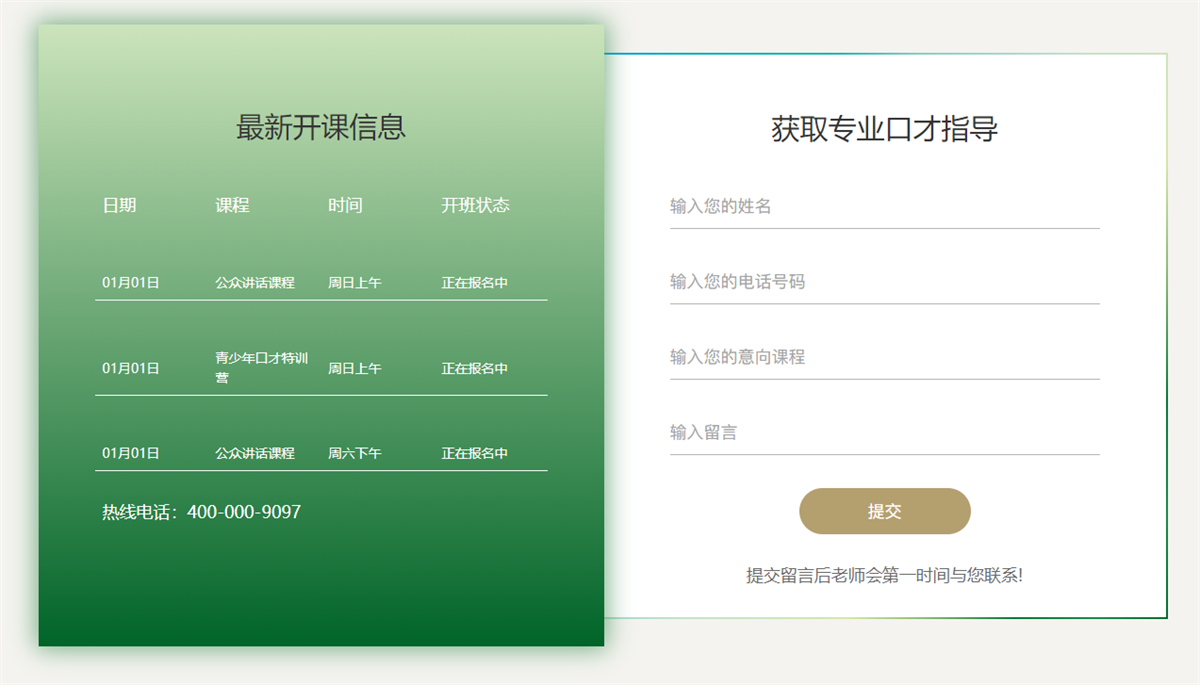1200x685 pixels.
Task: Click the 提交留言后老师会第一时间与您联系 note
Action: pos(885,576)
